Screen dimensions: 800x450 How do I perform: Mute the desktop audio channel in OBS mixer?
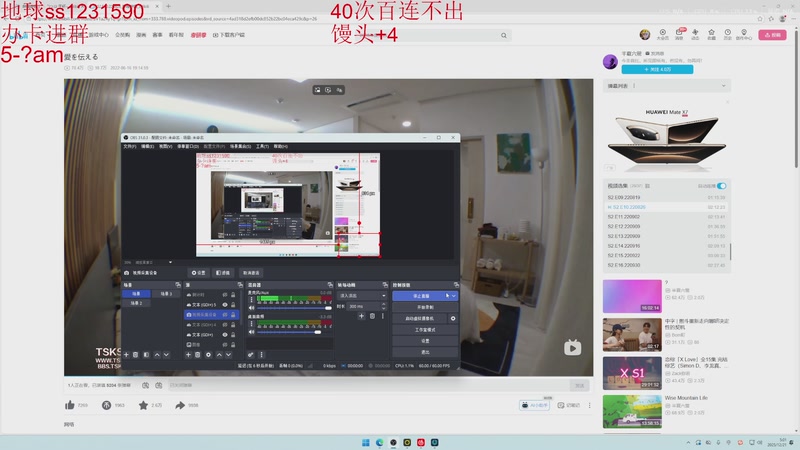point(251,332)
